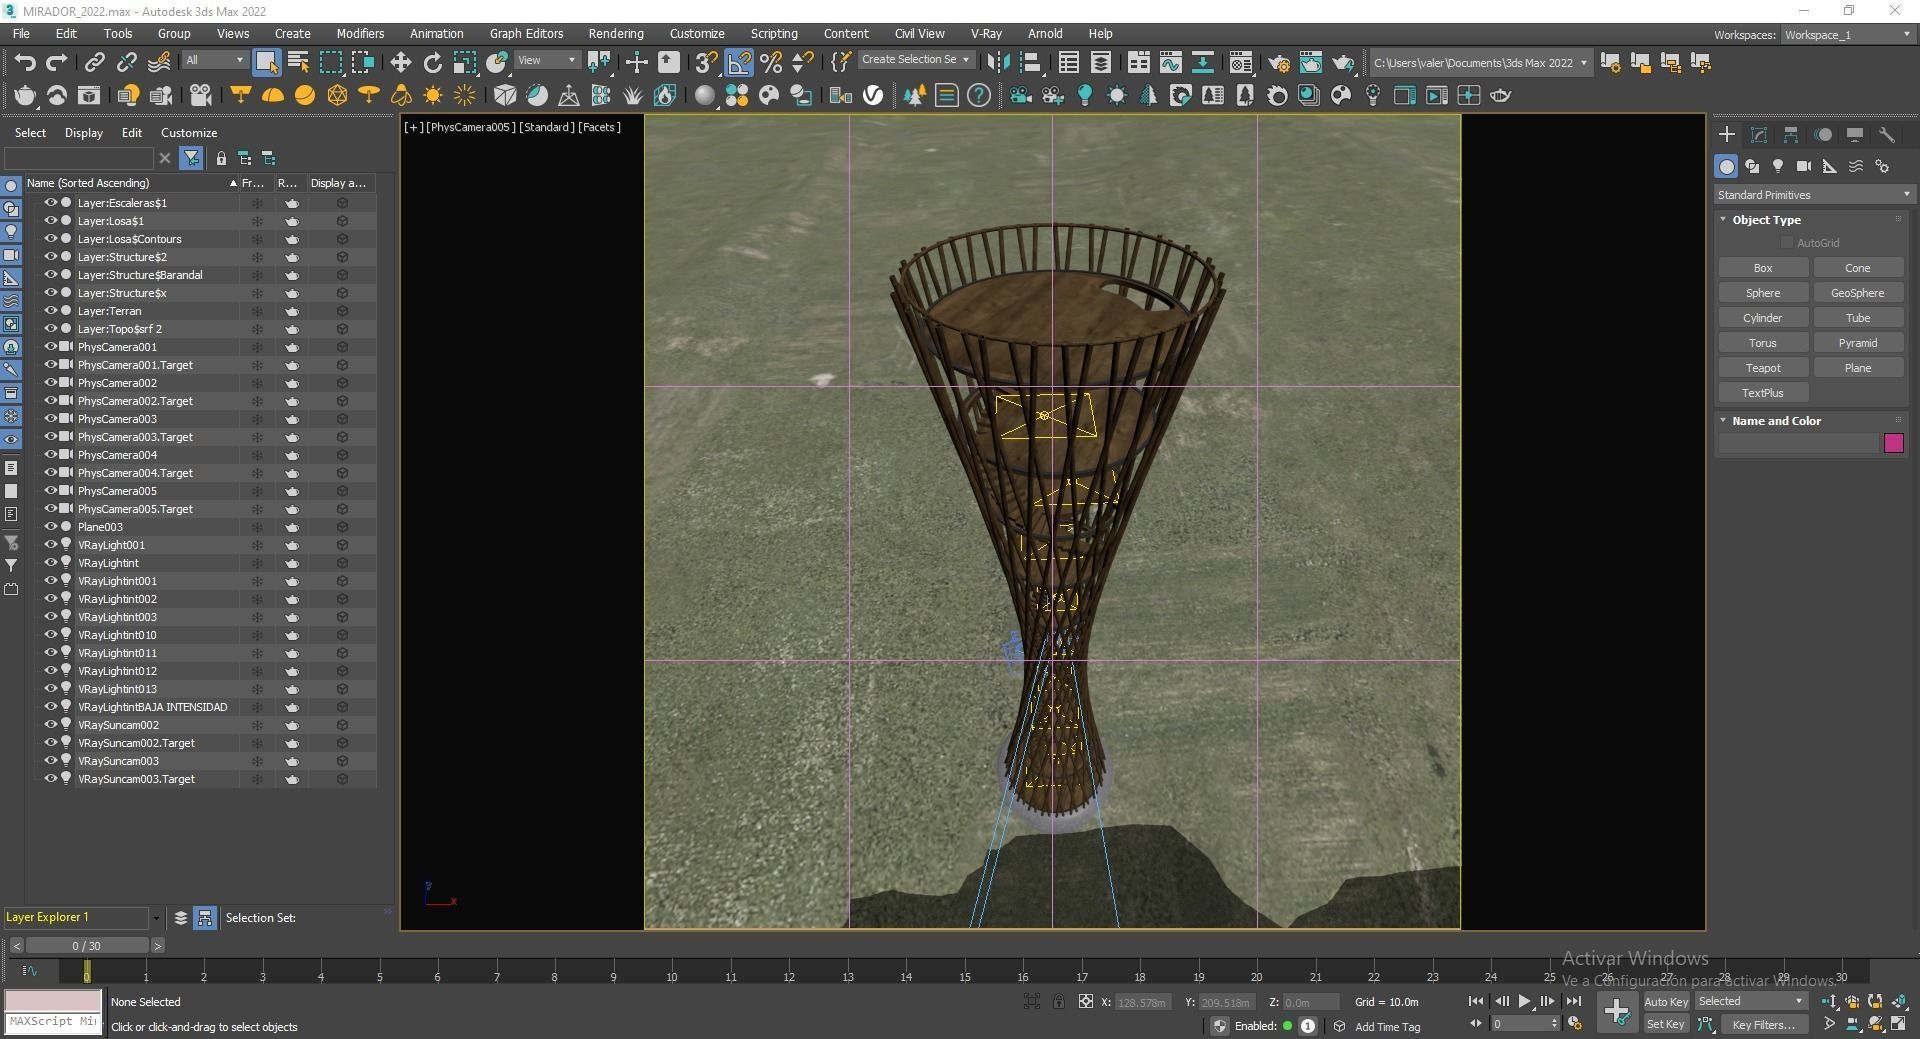
Task: Click the Maximize Viewport Toggle icon
Action: click(x=1898, y=1024)
